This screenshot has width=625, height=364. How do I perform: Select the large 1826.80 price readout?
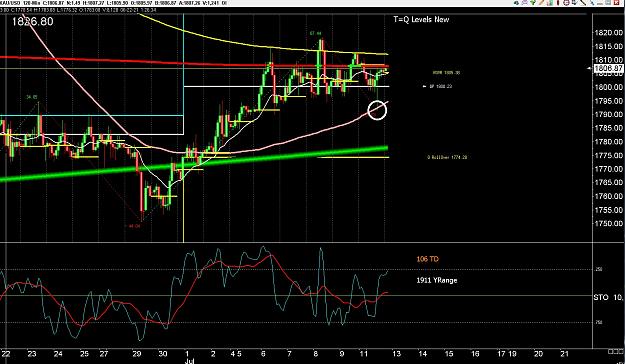click(32, 22)
